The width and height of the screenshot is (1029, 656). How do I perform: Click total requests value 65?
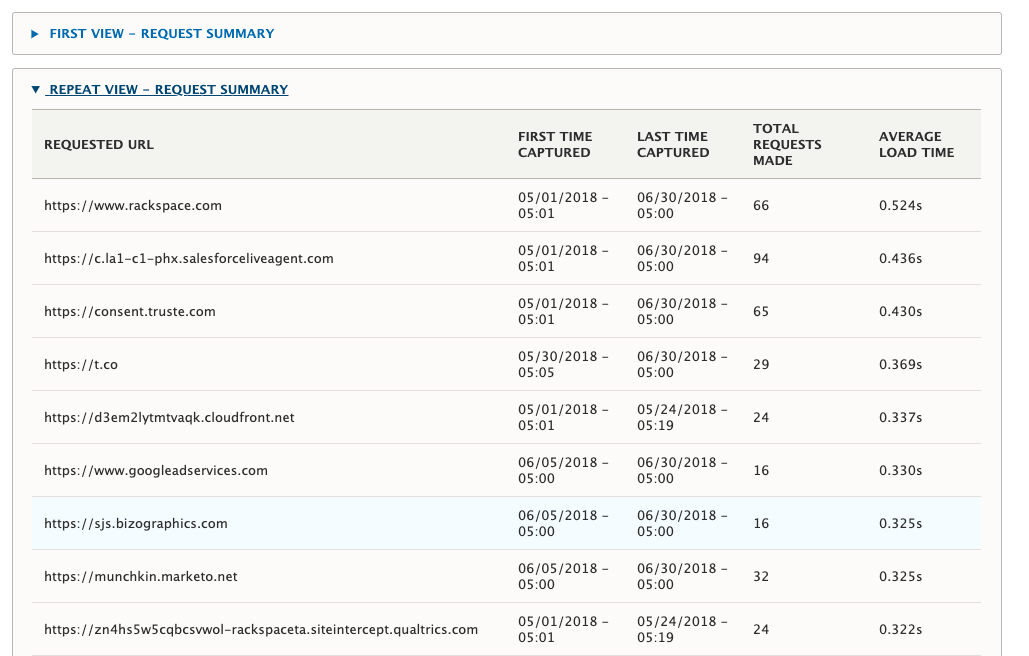point(761,312)
